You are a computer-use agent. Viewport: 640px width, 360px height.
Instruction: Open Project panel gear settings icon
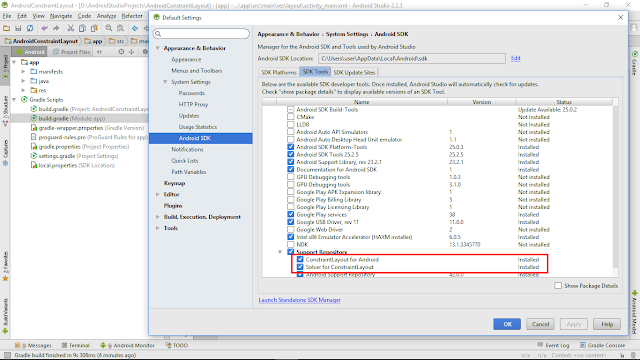tap(144, 52)
